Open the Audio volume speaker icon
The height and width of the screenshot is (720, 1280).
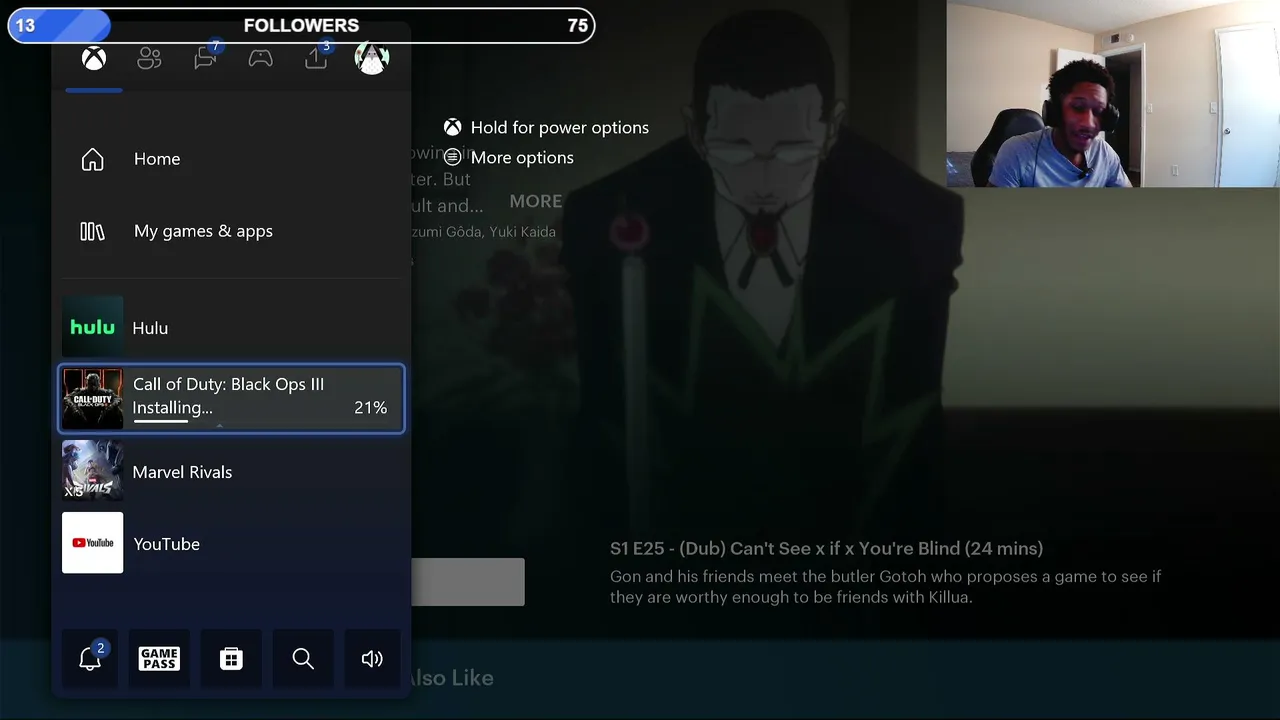(x=372, y=658)
